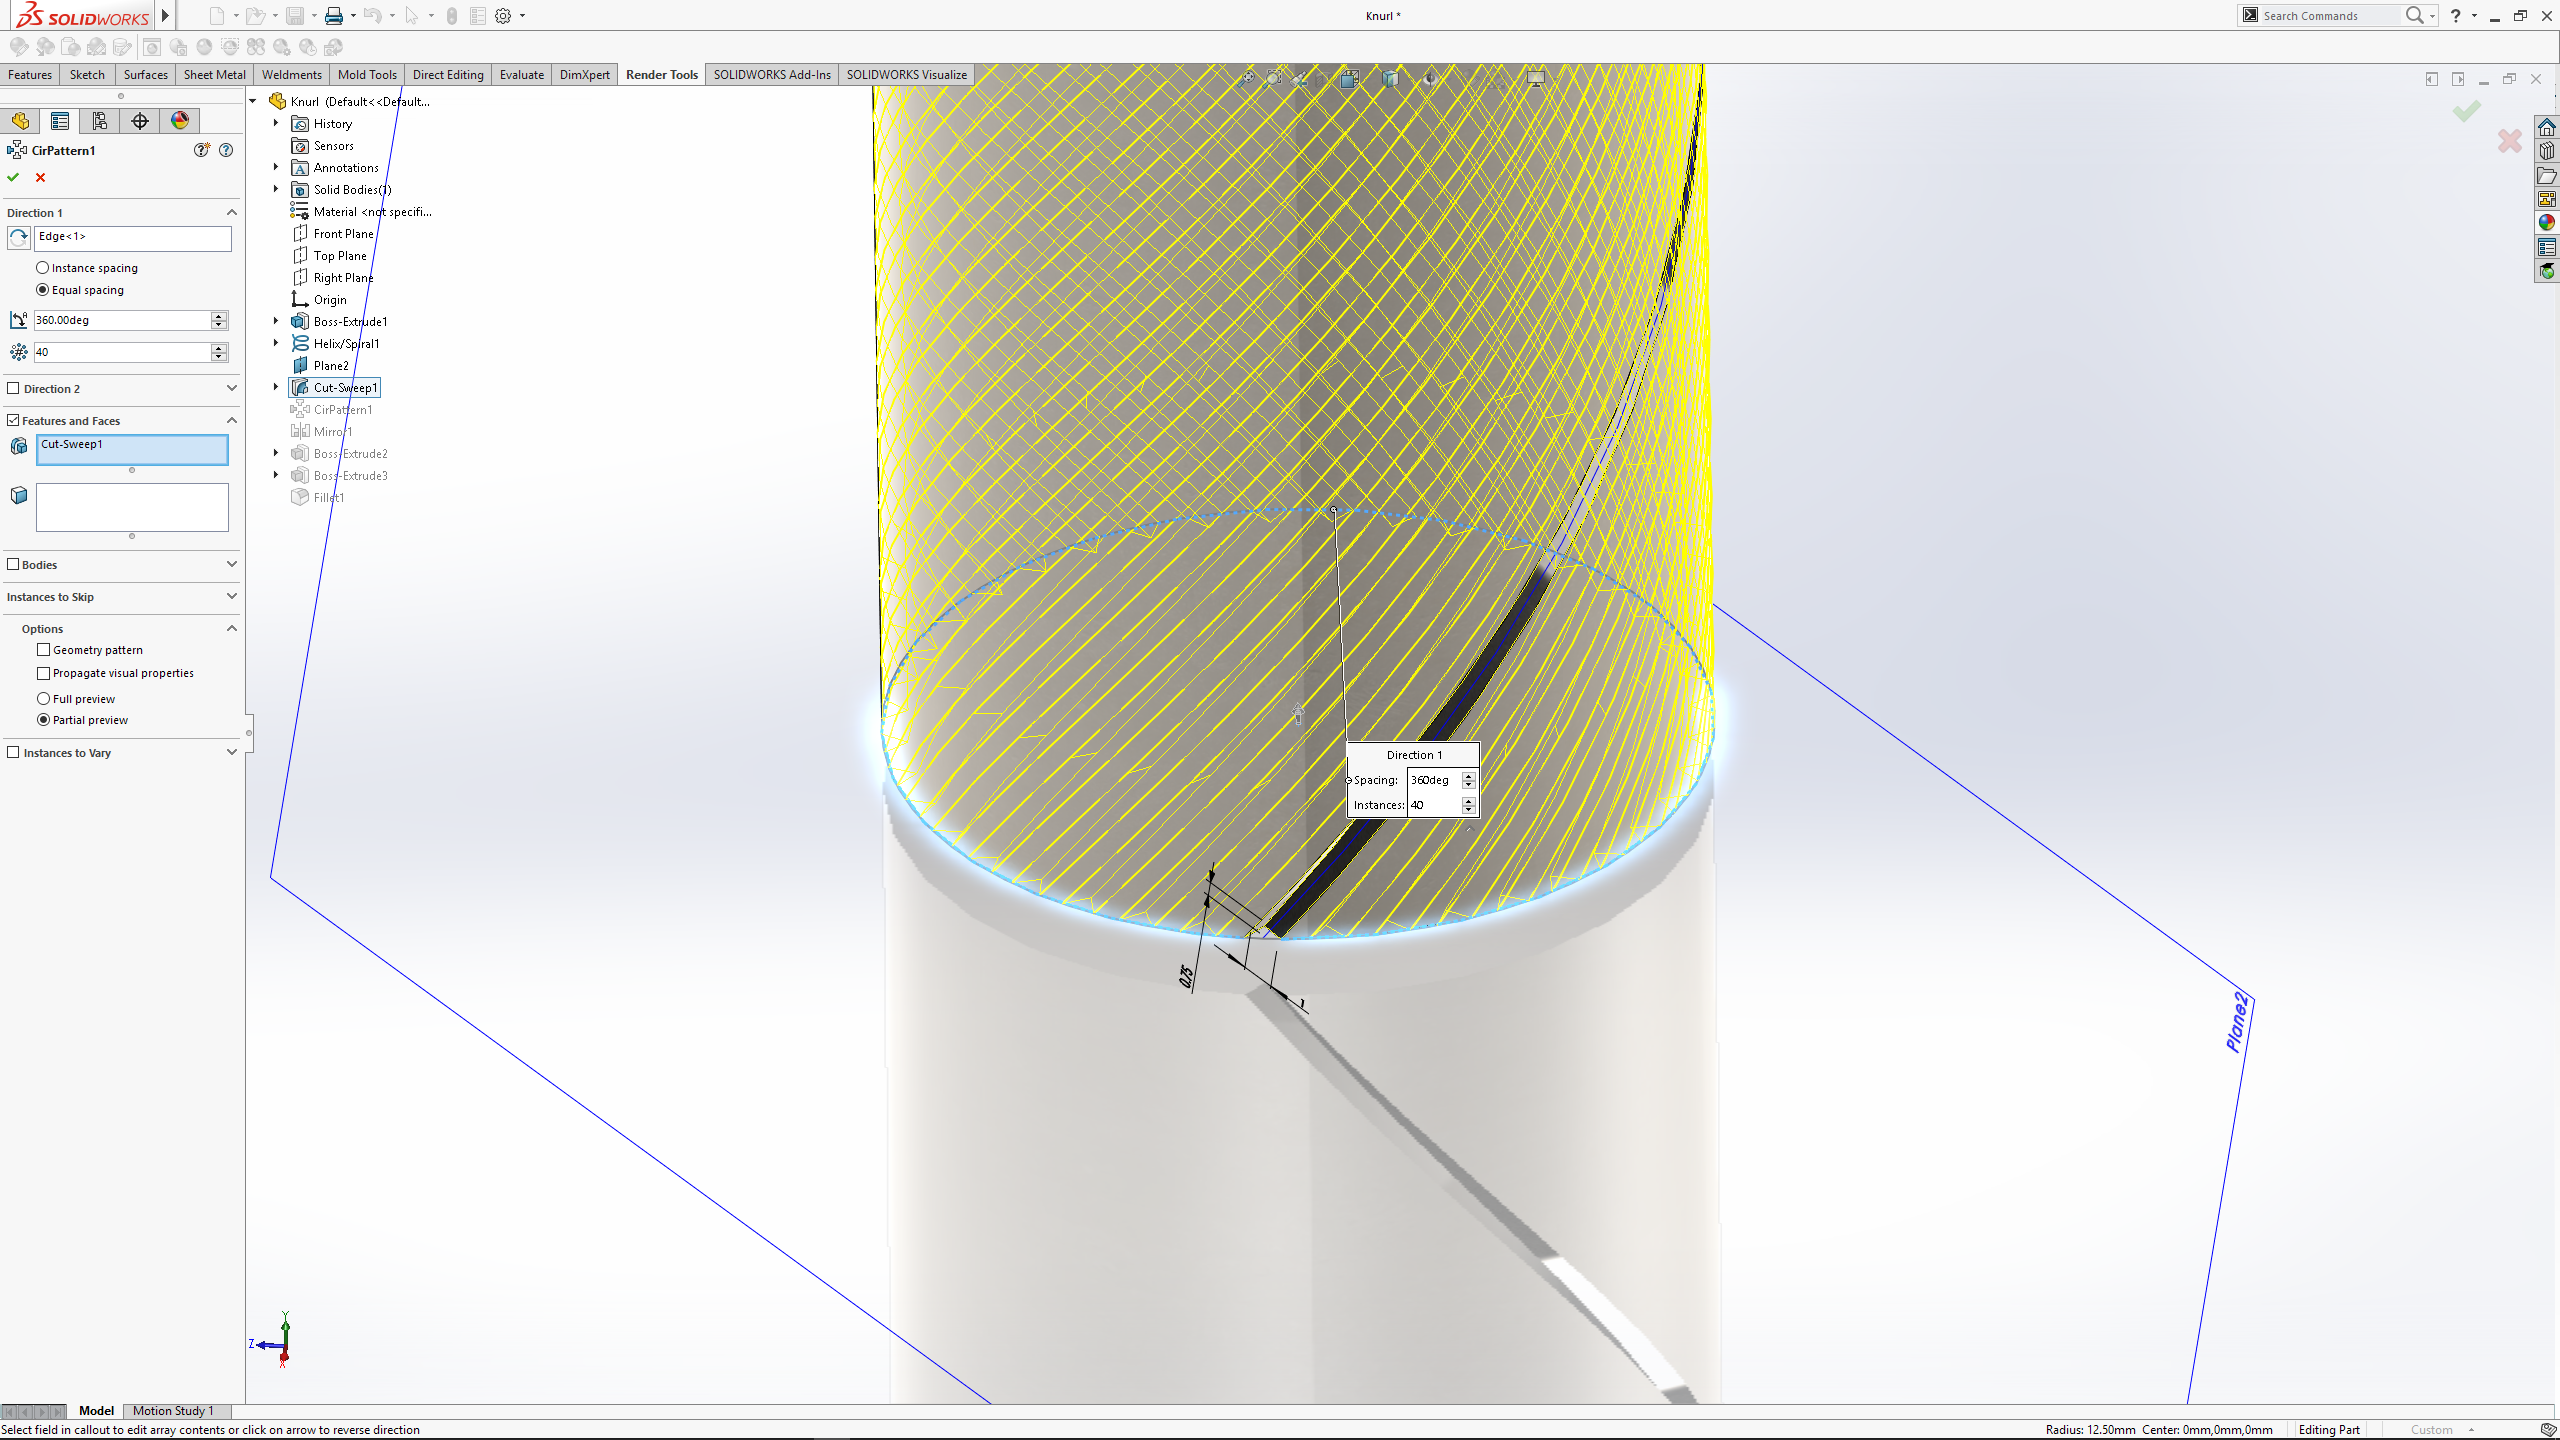Expand the Boss-Extrude1 tree node

point(276,321)
